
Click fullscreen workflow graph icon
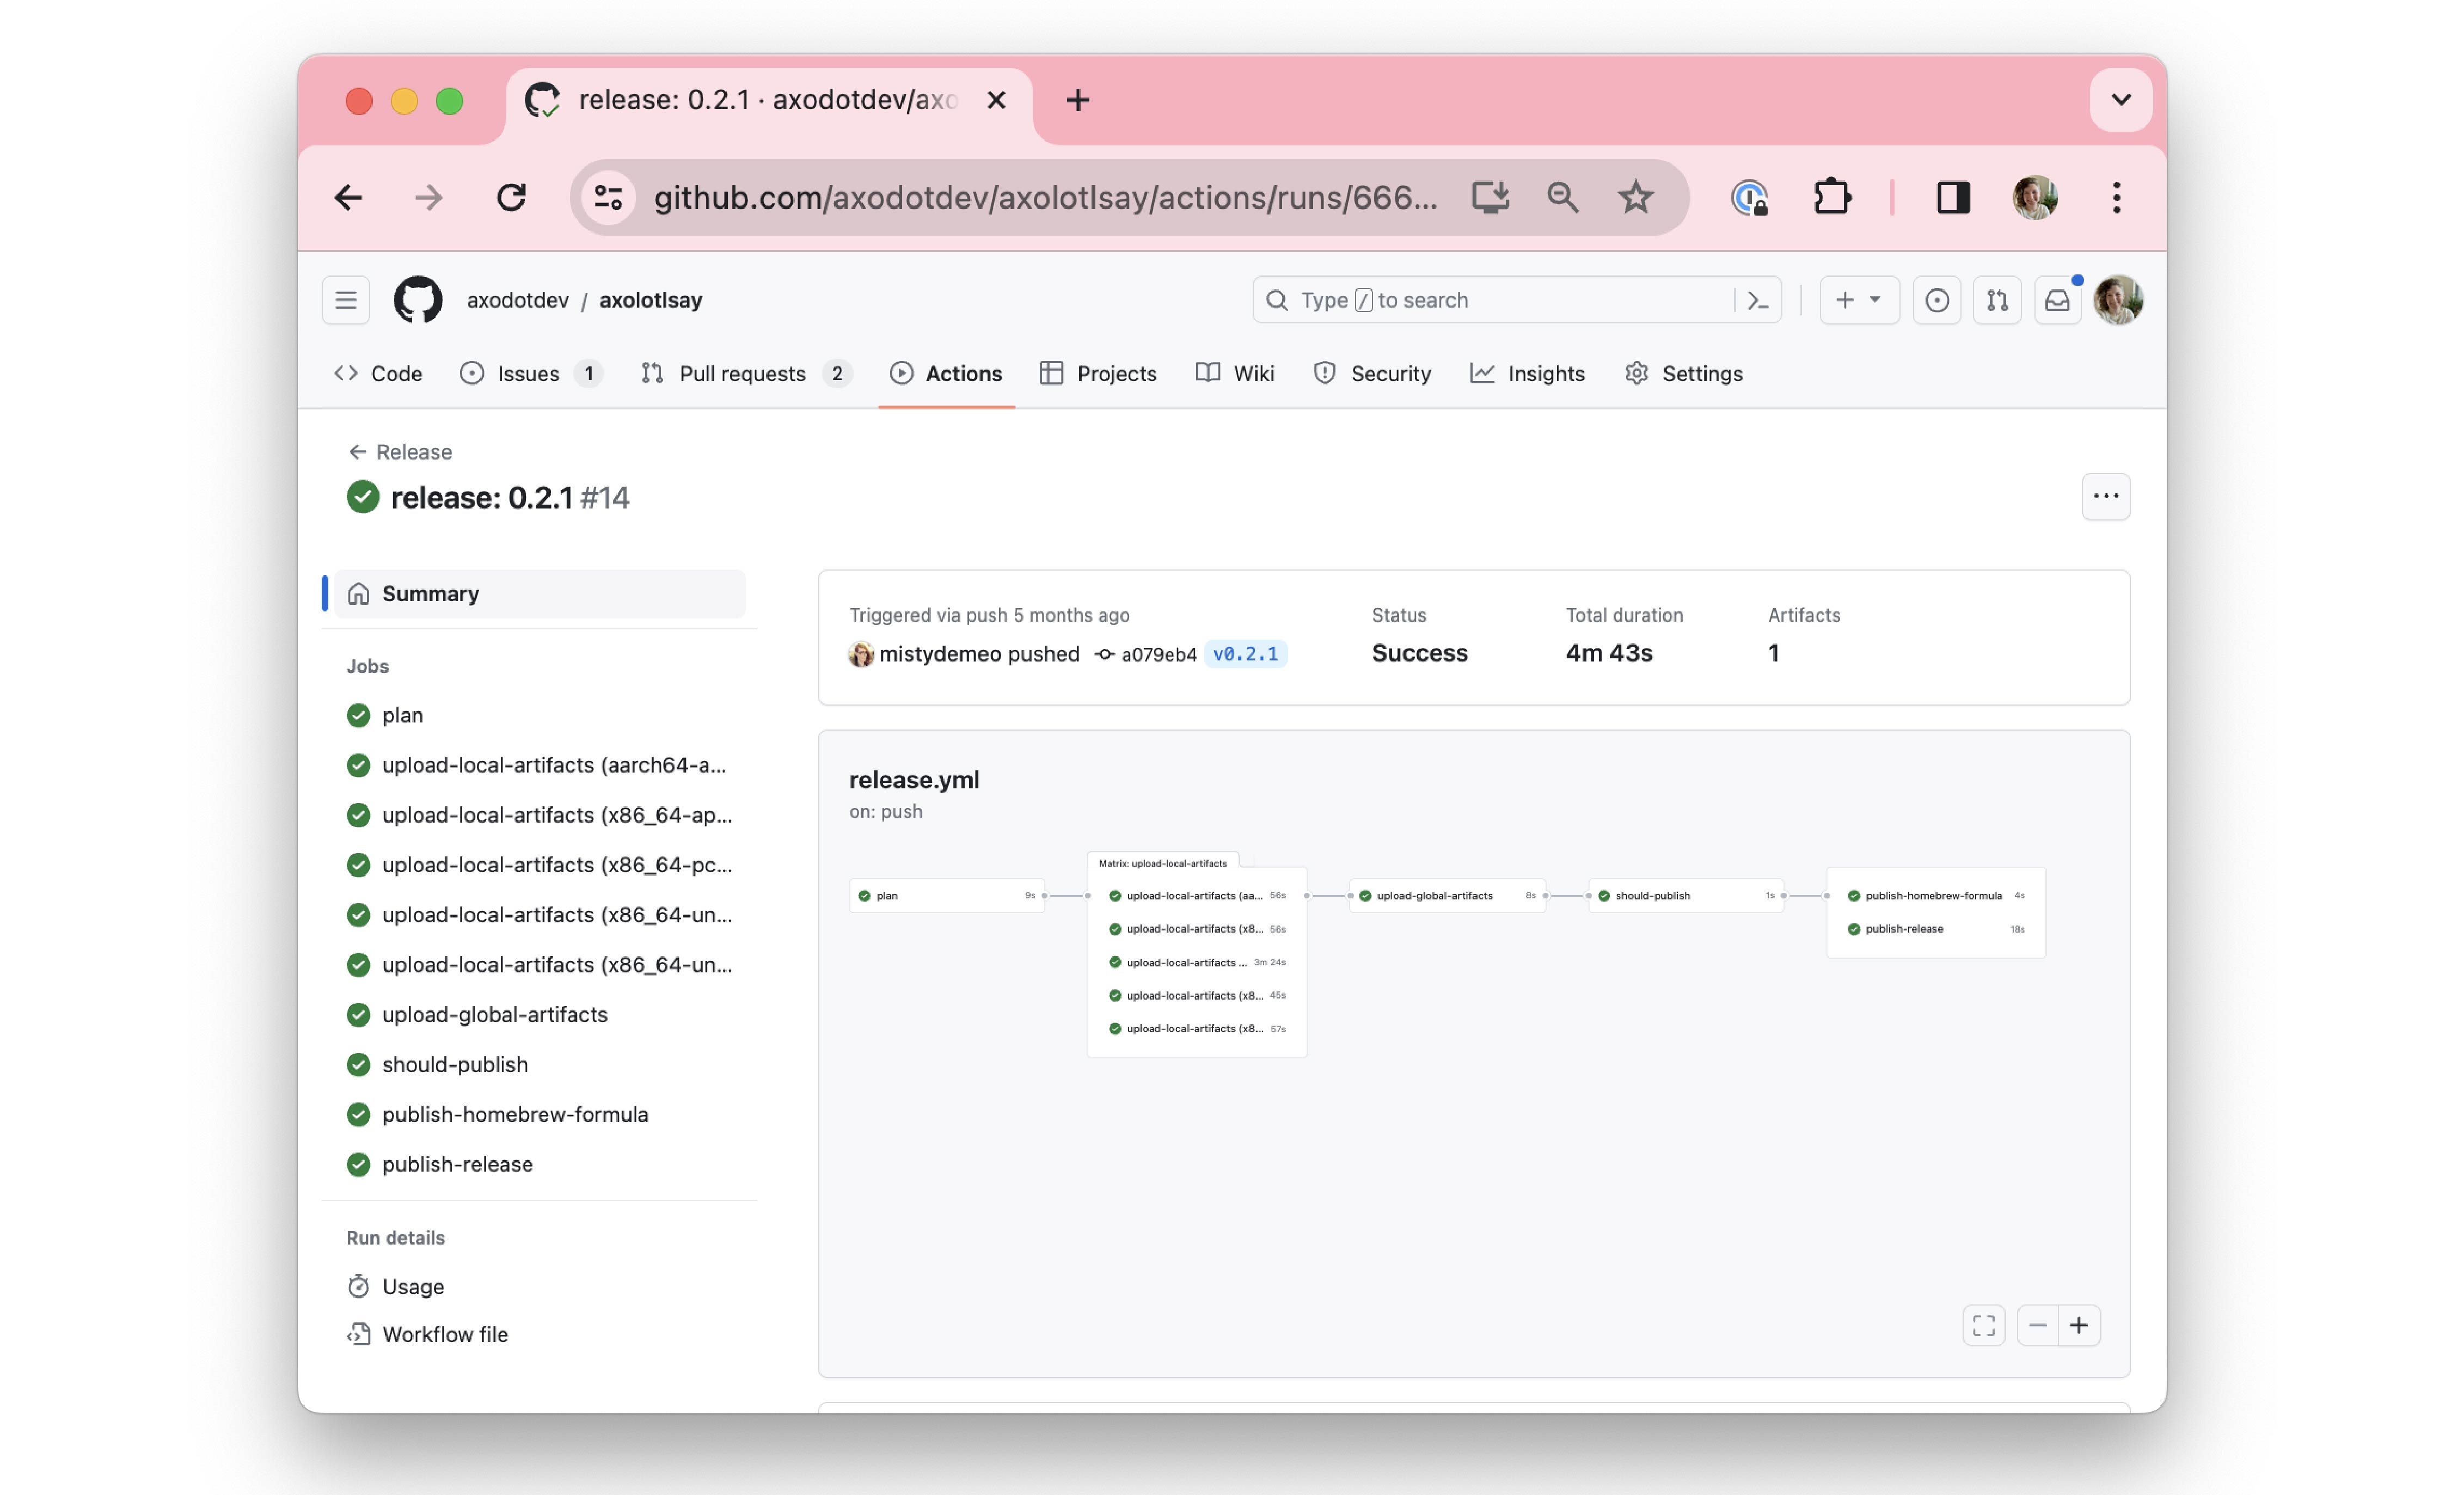pyautogui.click(x=1983, y=1325)
